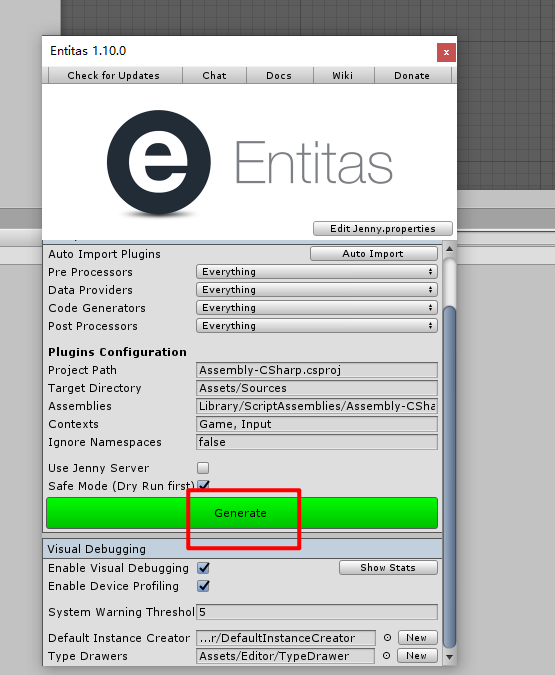Click the object picker circle beside Type Drawers

point(387,656)
